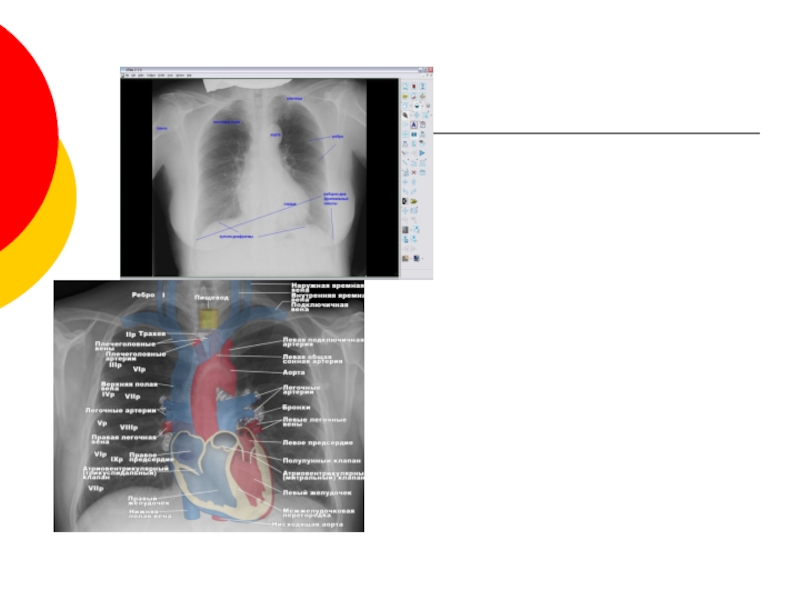Click the "Плечеголовные вены" label

(x=125, y=346)
